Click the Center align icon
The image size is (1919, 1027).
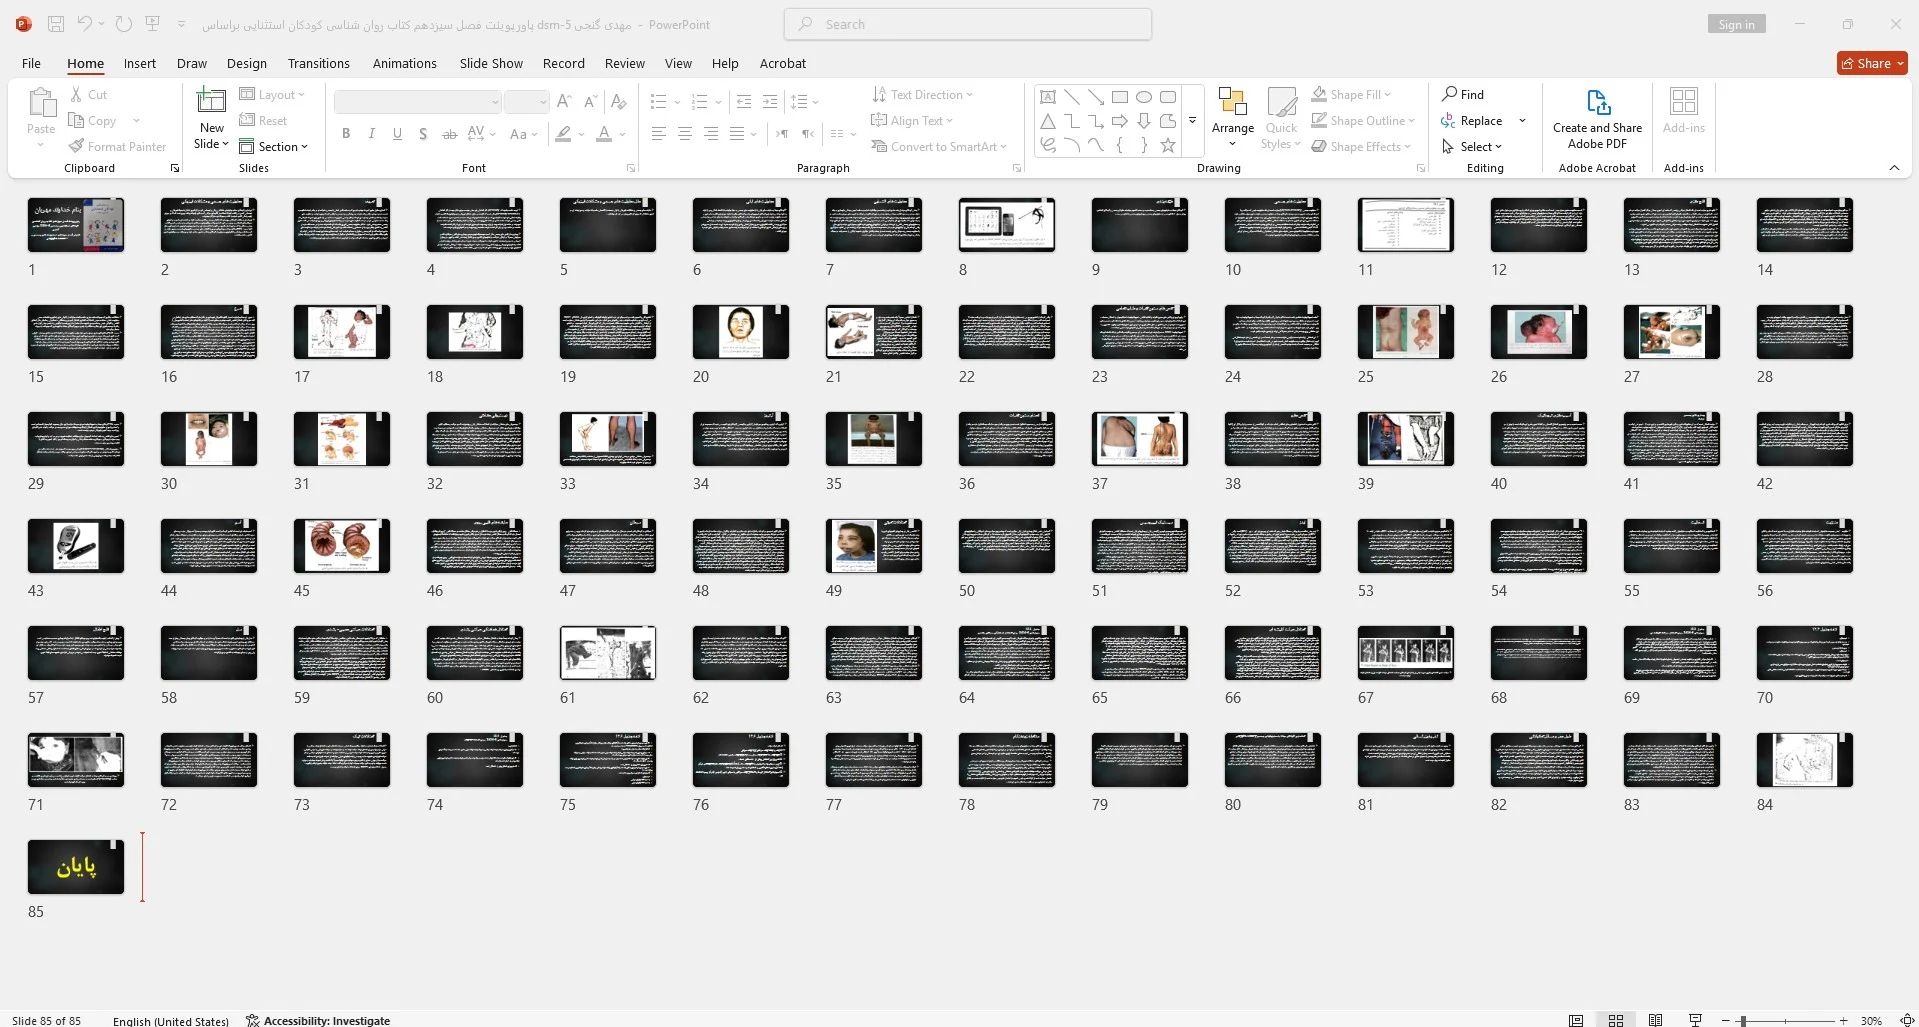coord(685,133)
